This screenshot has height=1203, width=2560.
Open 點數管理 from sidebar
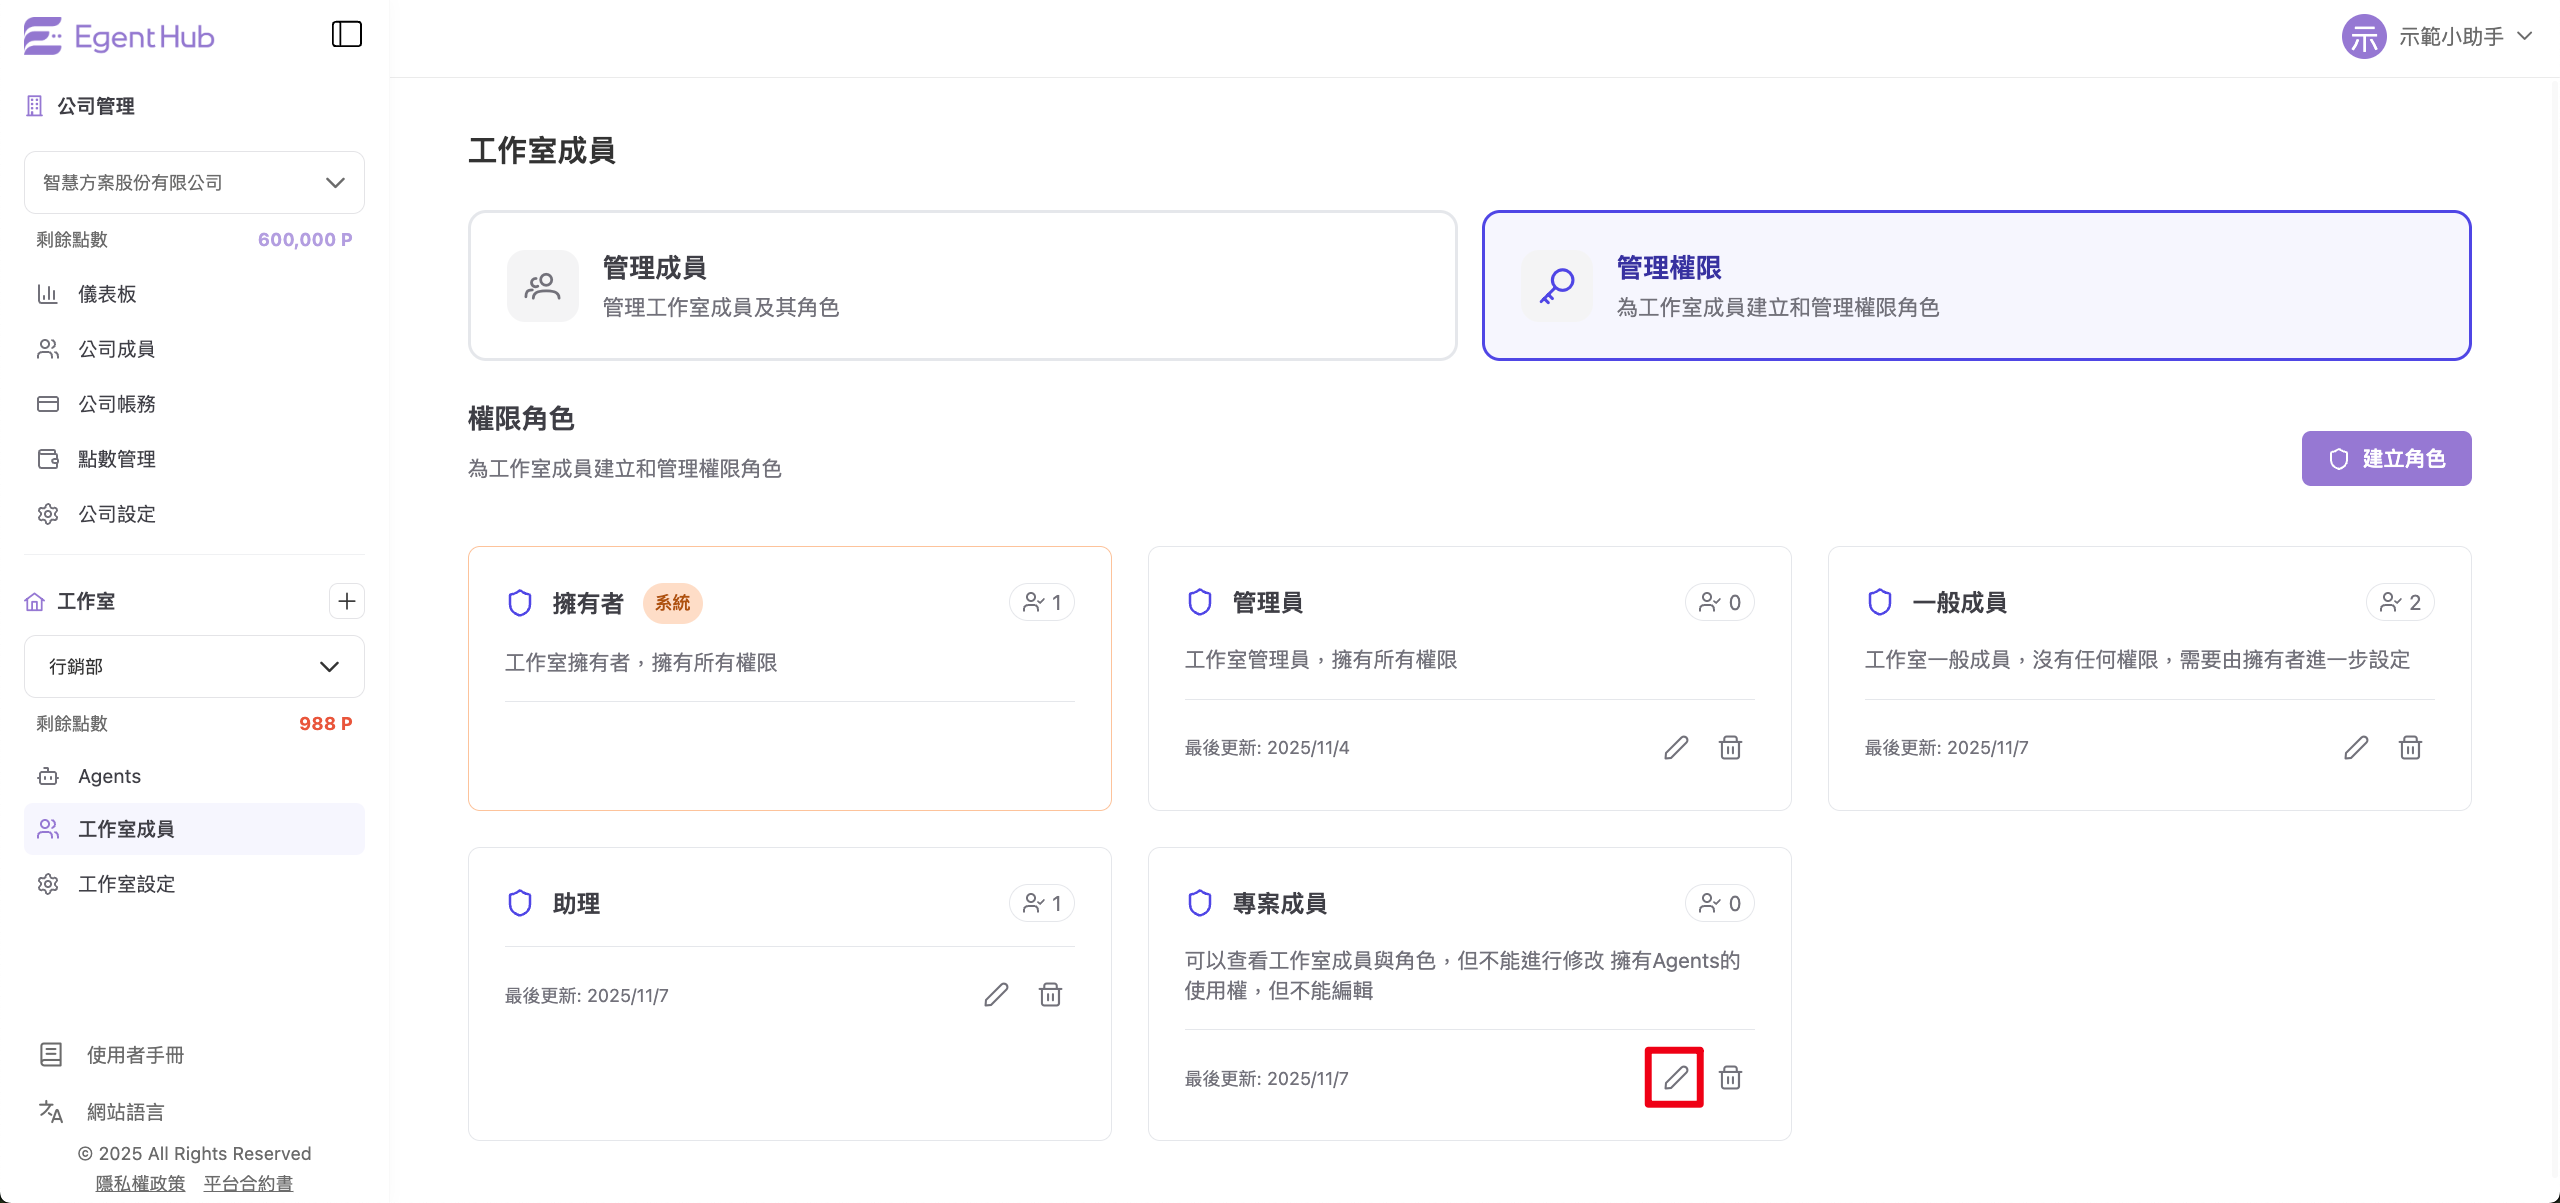(x=117, y=459)
